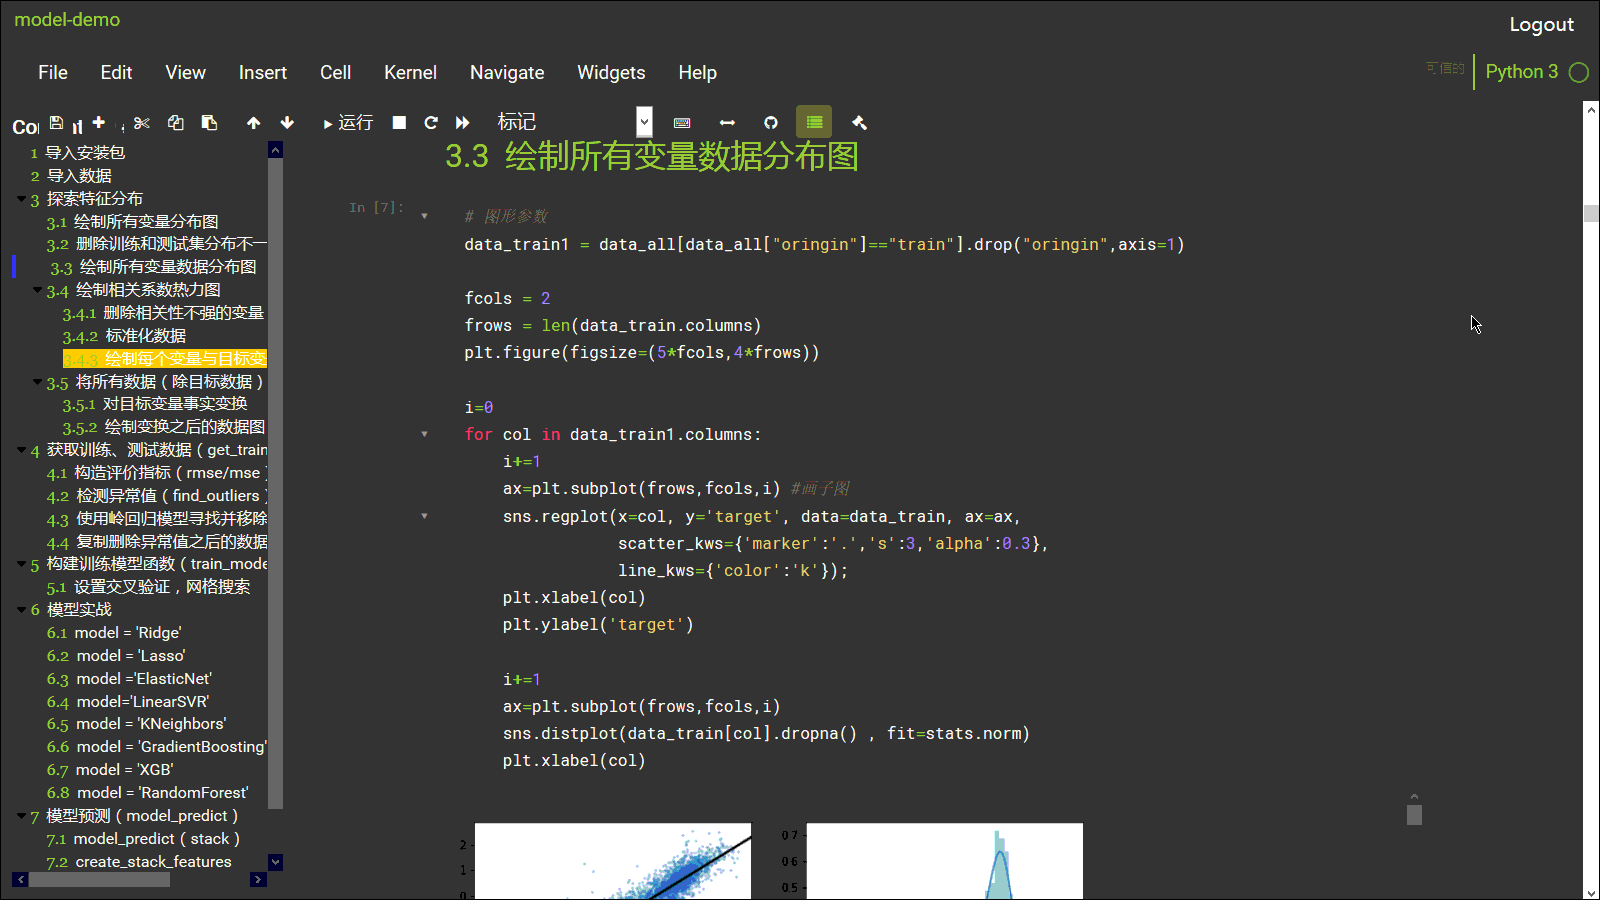Go to 3.4.2 标准化数据
Screen dimensions: 1600x900
point(124,336)
